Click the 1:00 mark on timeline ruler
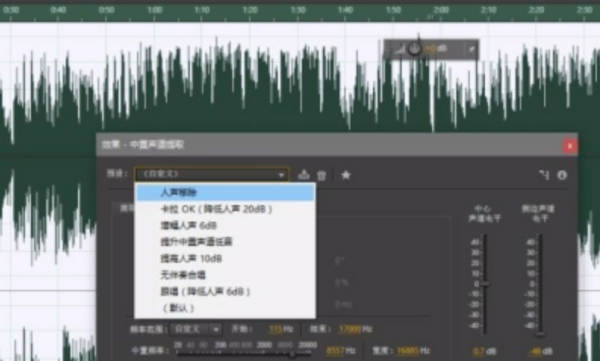Screen dimensions: 600x361 point(155,10)
